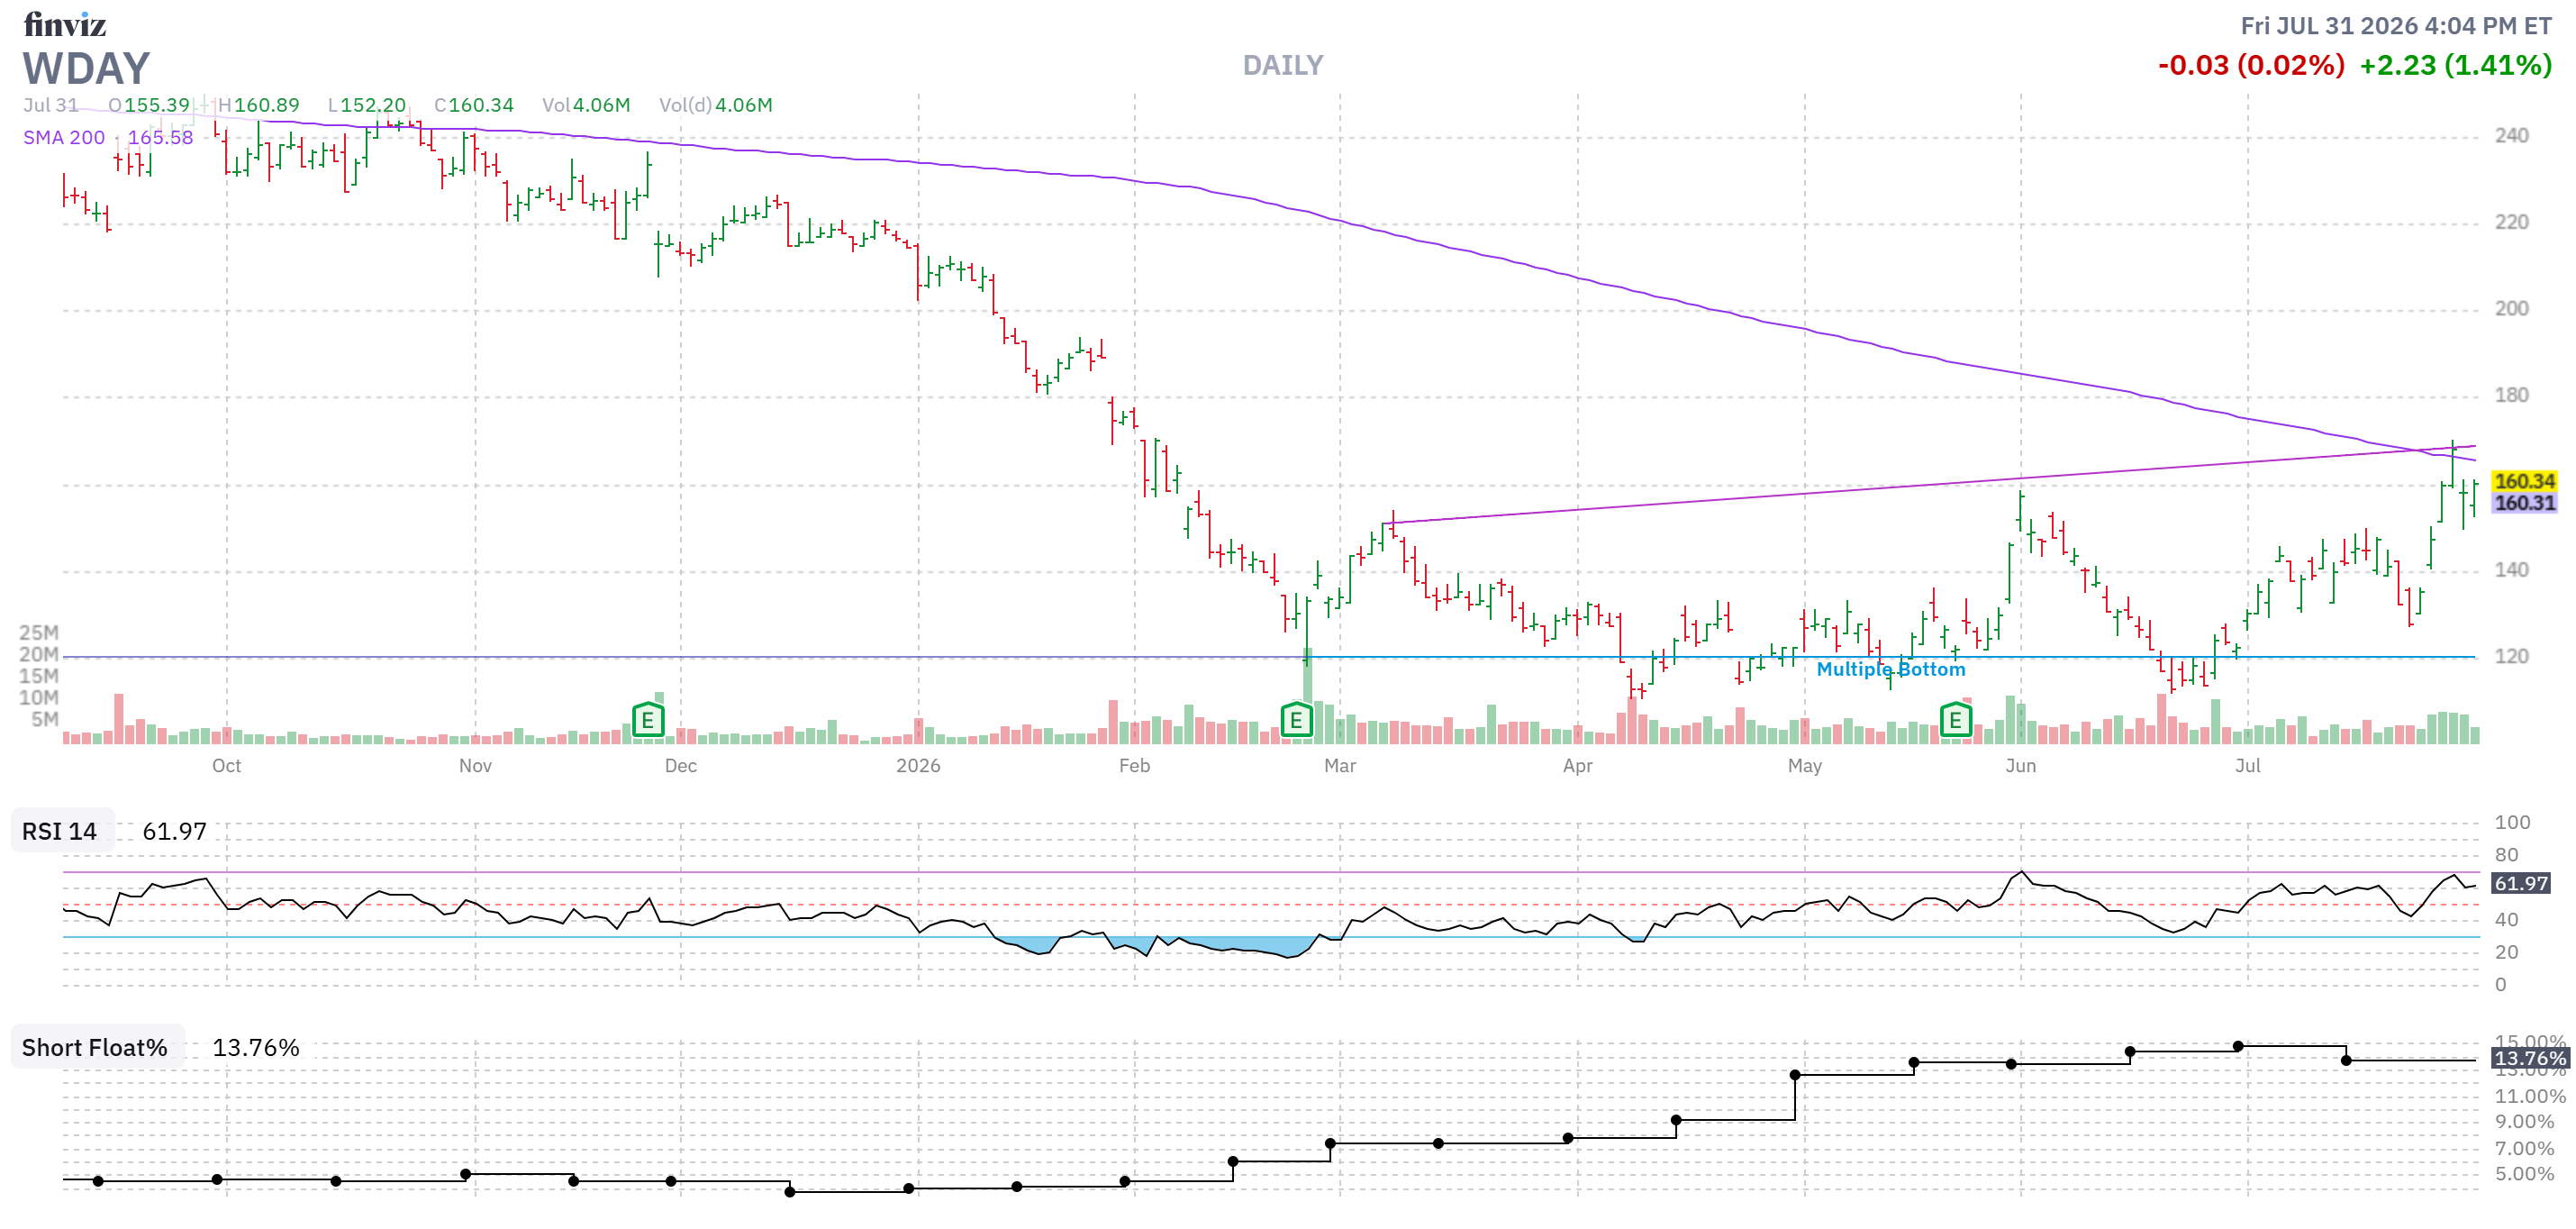The image size is (2576, 1229).
Task: Click the Nov label on the time axis
Action: pyautogui.click(x=475, y=765)
